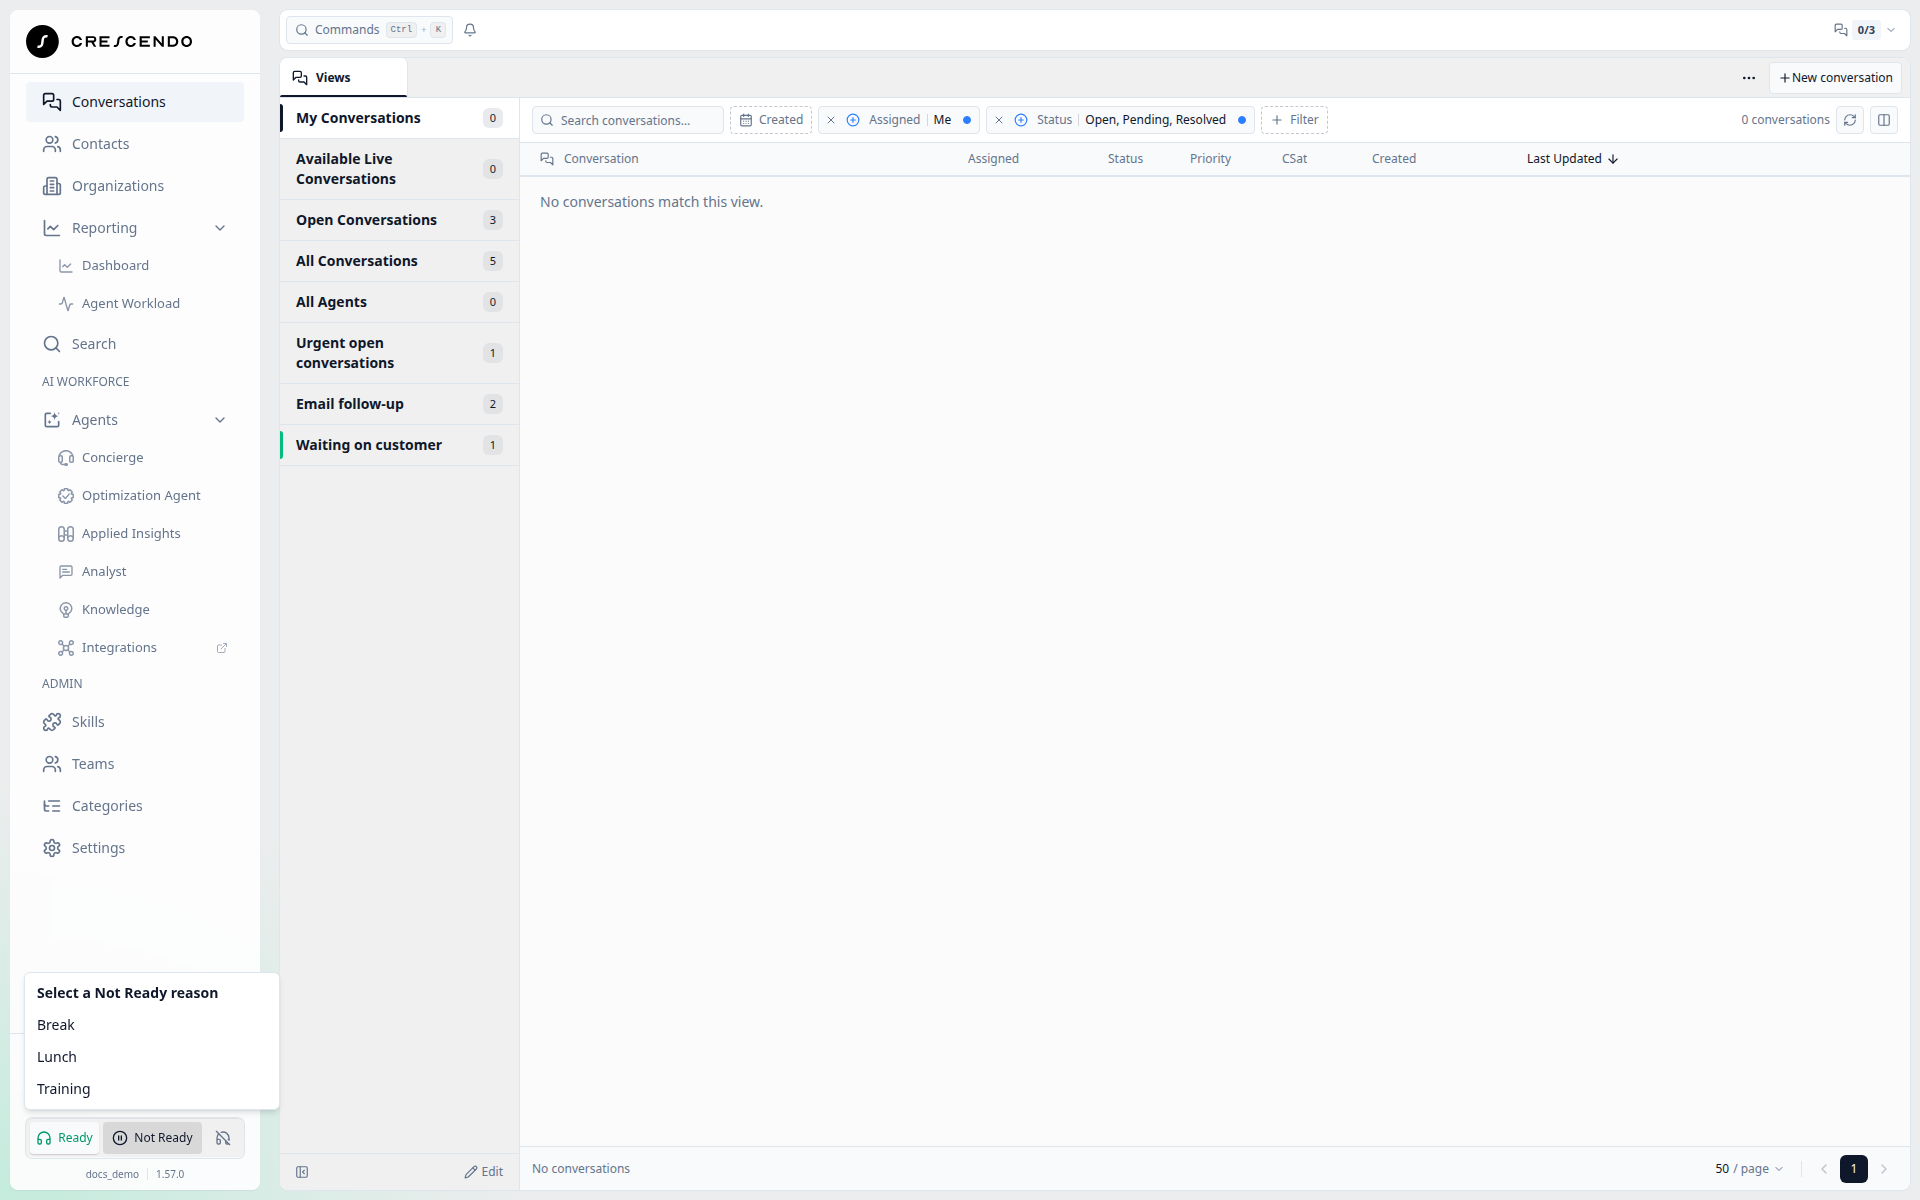Open the Teams page
This screenshot has height=1200, width=1920.
coord(135,764)
